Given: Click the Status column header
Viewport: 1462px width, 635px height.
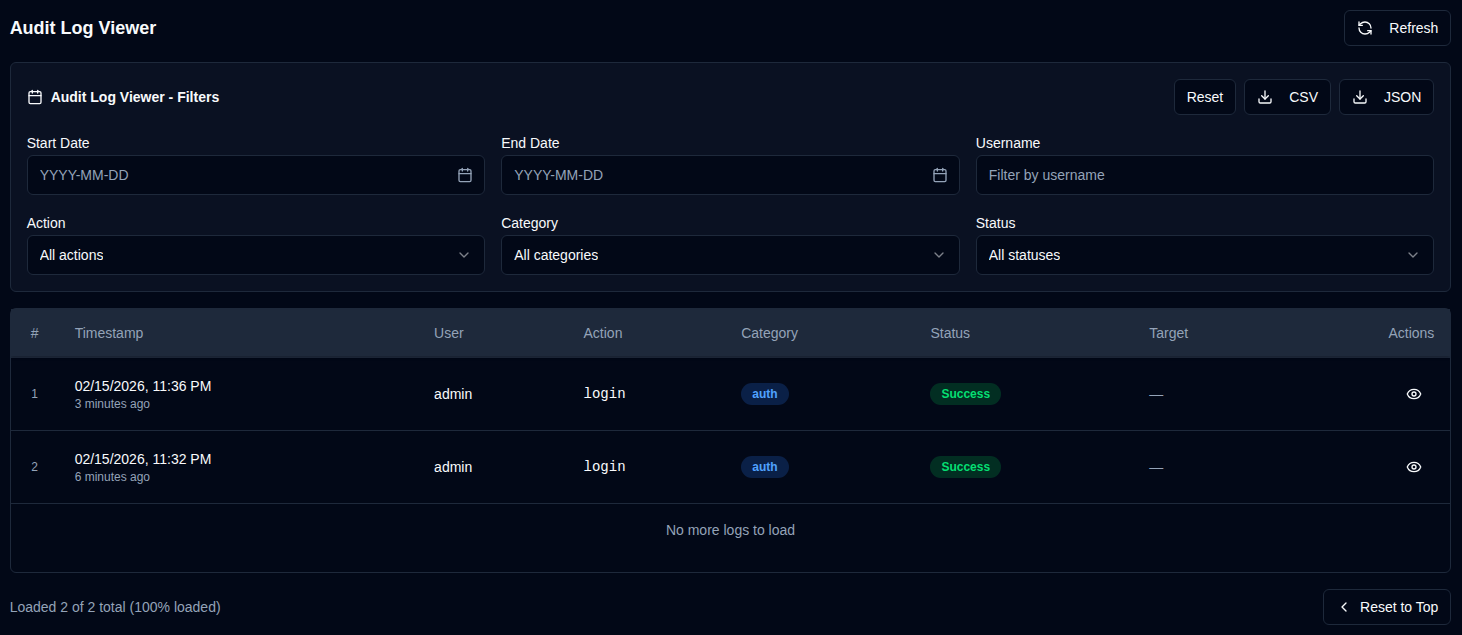Looking at the screenshot, I should [x=950, y=333].
